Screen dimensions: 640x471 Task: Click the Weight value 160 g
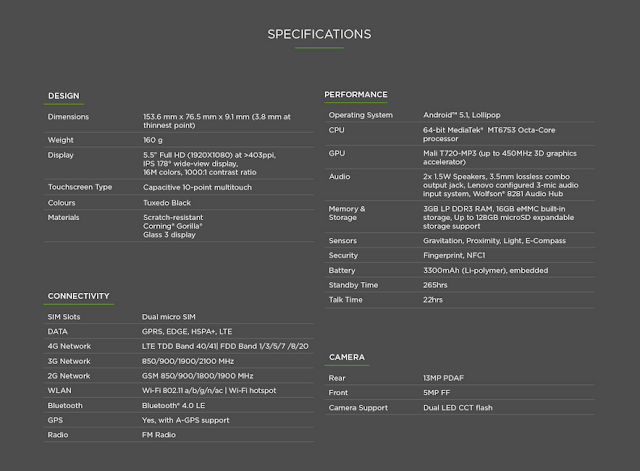click(153, 140)
